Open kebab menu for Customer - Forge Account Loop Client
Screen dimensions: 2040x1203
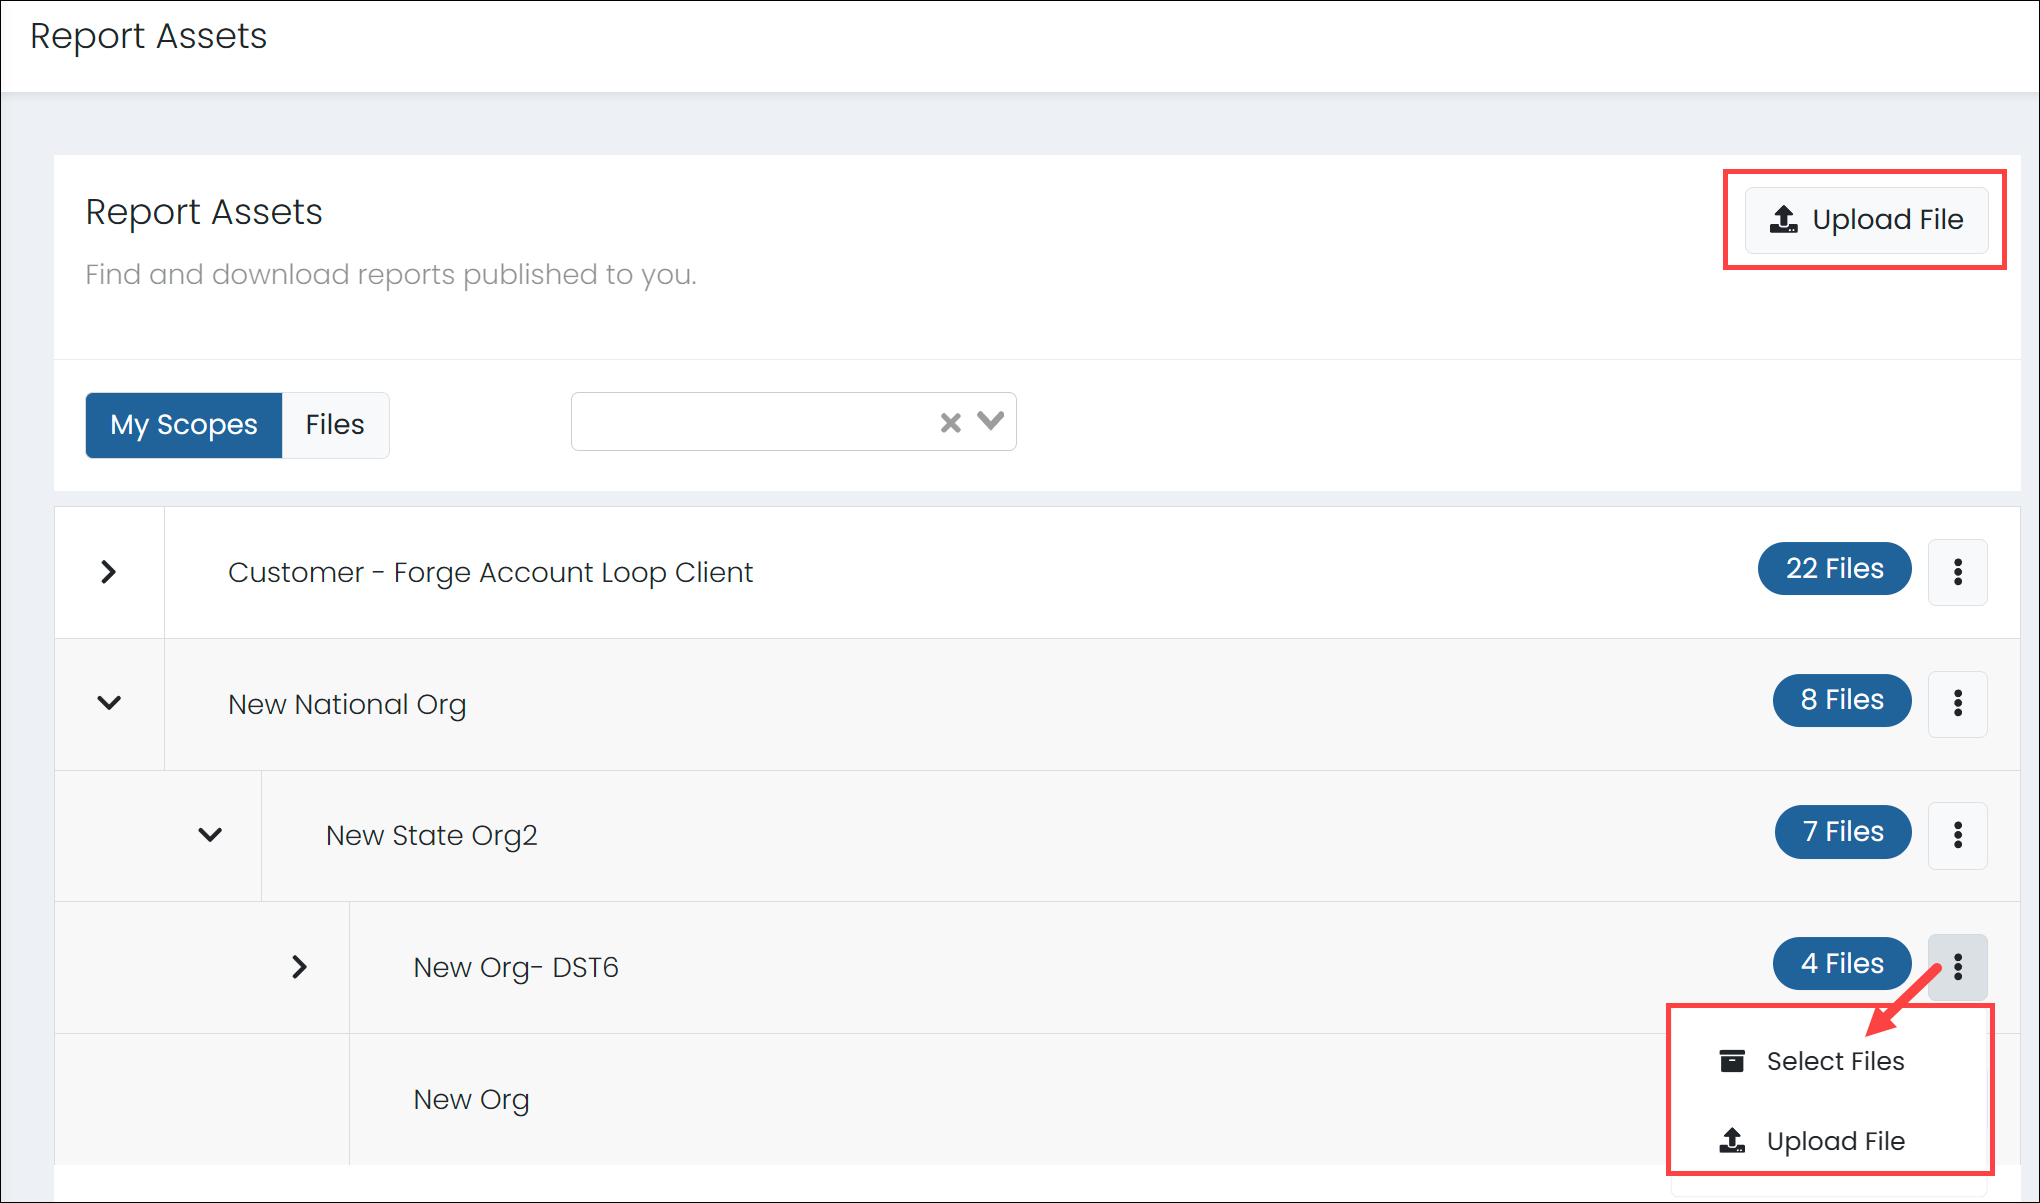[1957, 572]
